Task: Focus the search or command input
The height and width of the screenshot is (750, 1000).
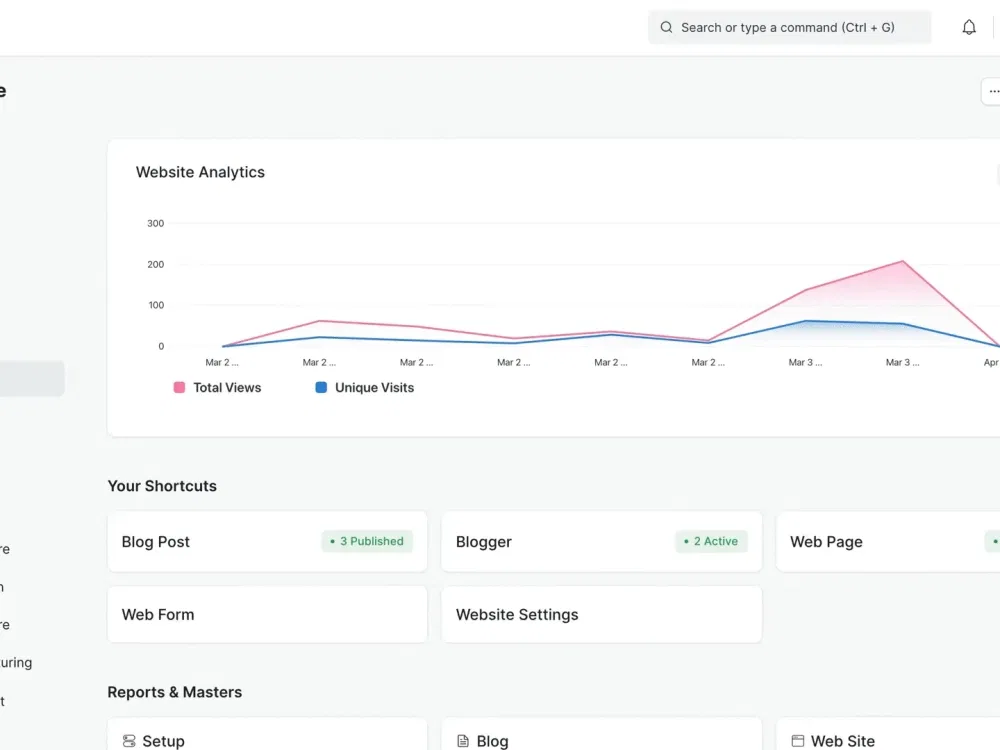Action: 790,27
